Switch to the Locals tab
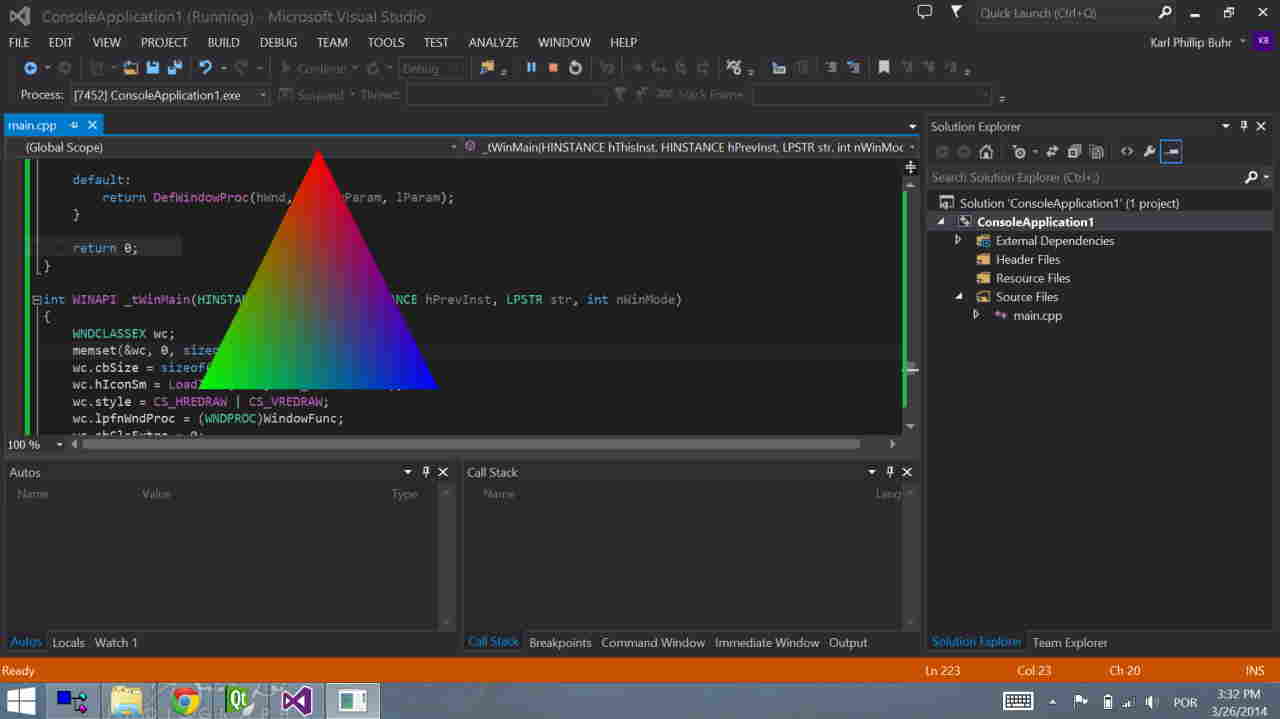This screenshot has width=1280, height=719. point(68,642)
